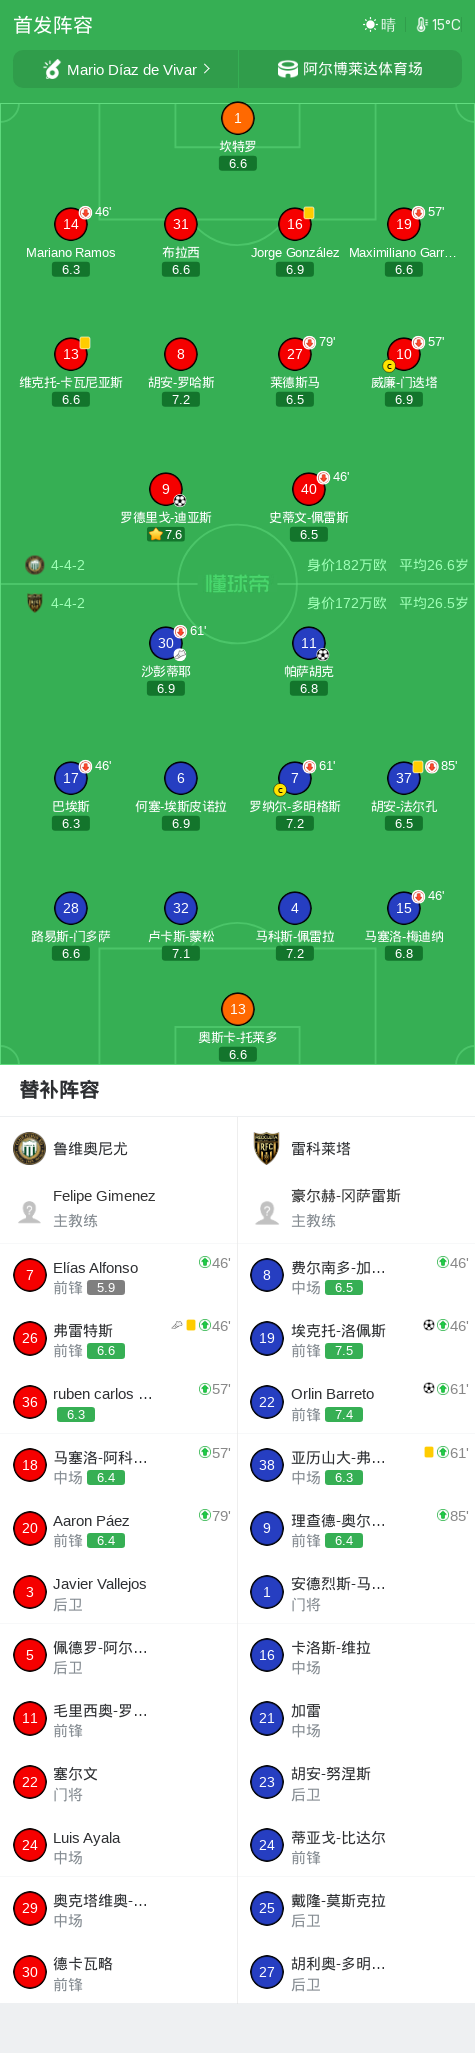Open player 31 布拉西 jersey icon
This screenshot has width=475, height=2053.
pyautogui.click(x=180, y=224)
